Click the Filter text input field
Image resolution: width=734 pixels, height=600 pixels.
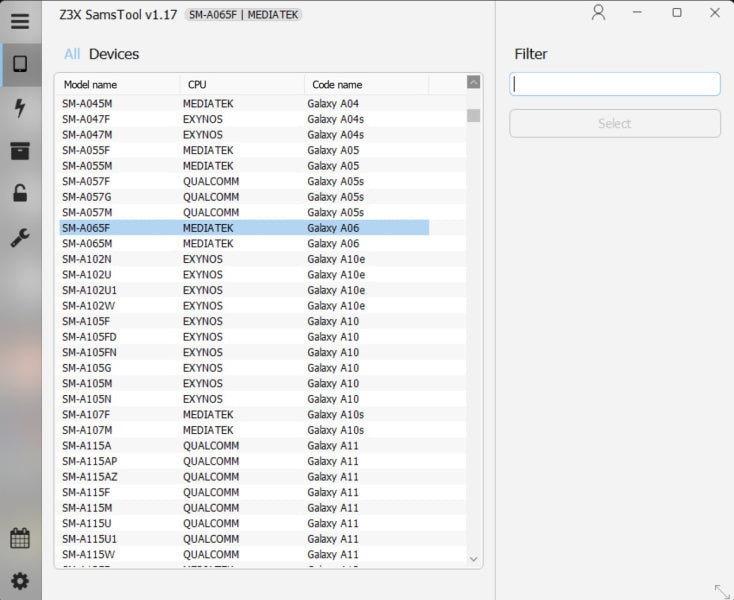pos(614,84)
